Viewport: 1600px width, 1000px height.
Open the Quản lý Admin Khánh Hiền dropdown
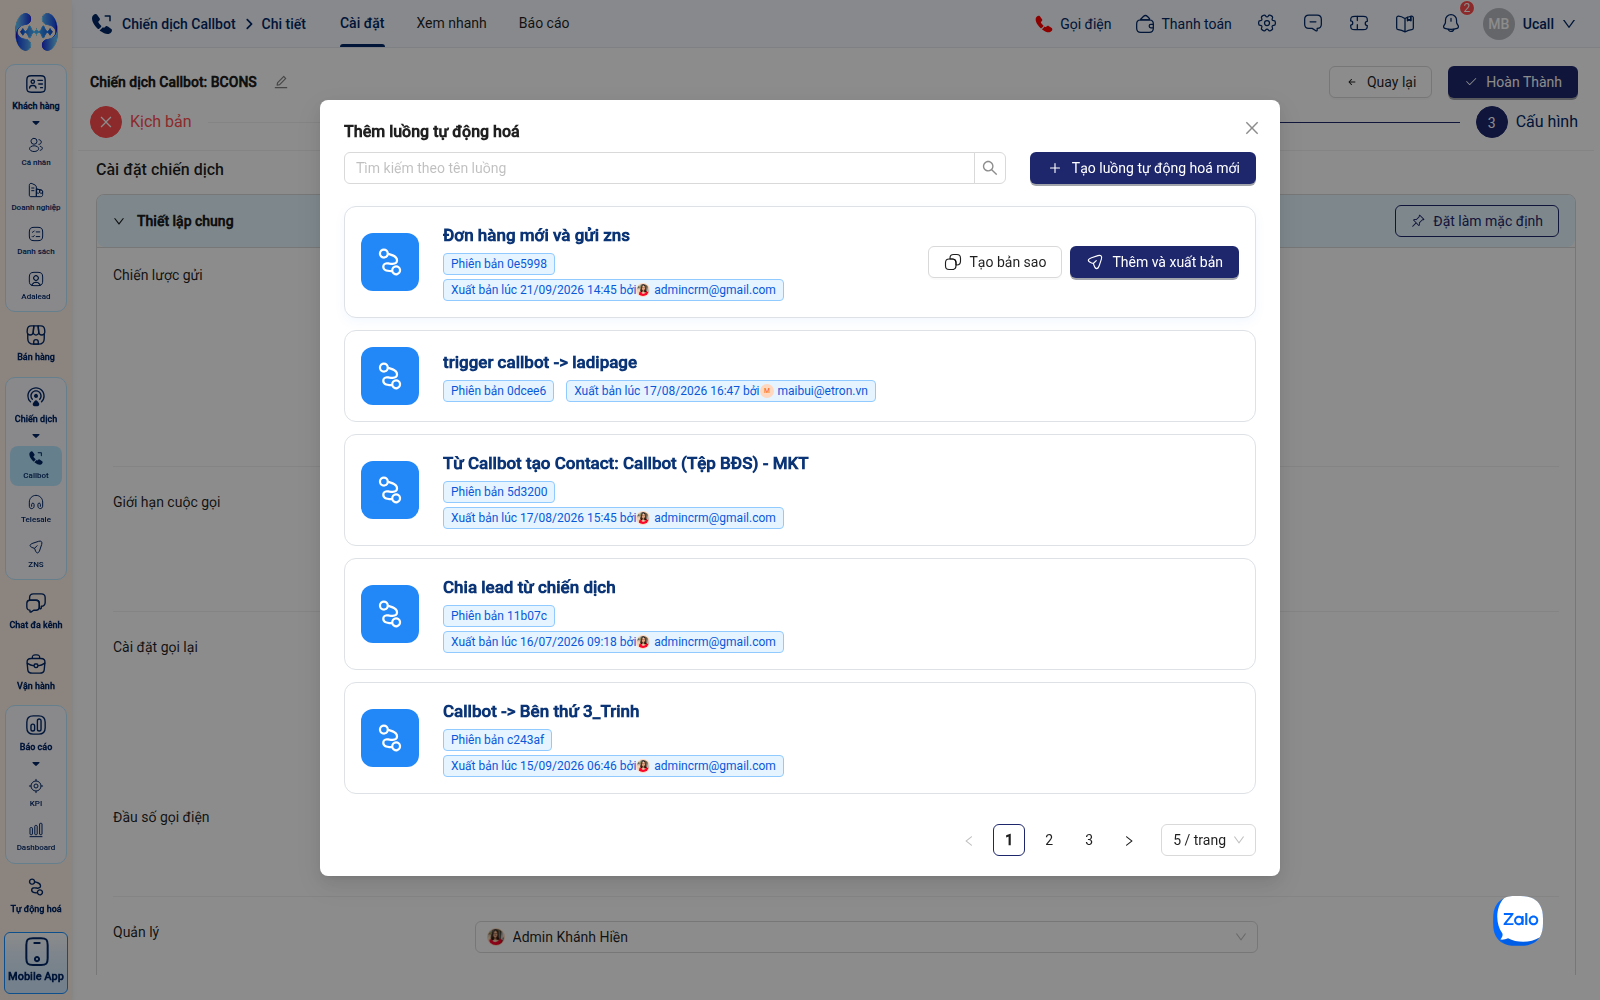(866, 937)
